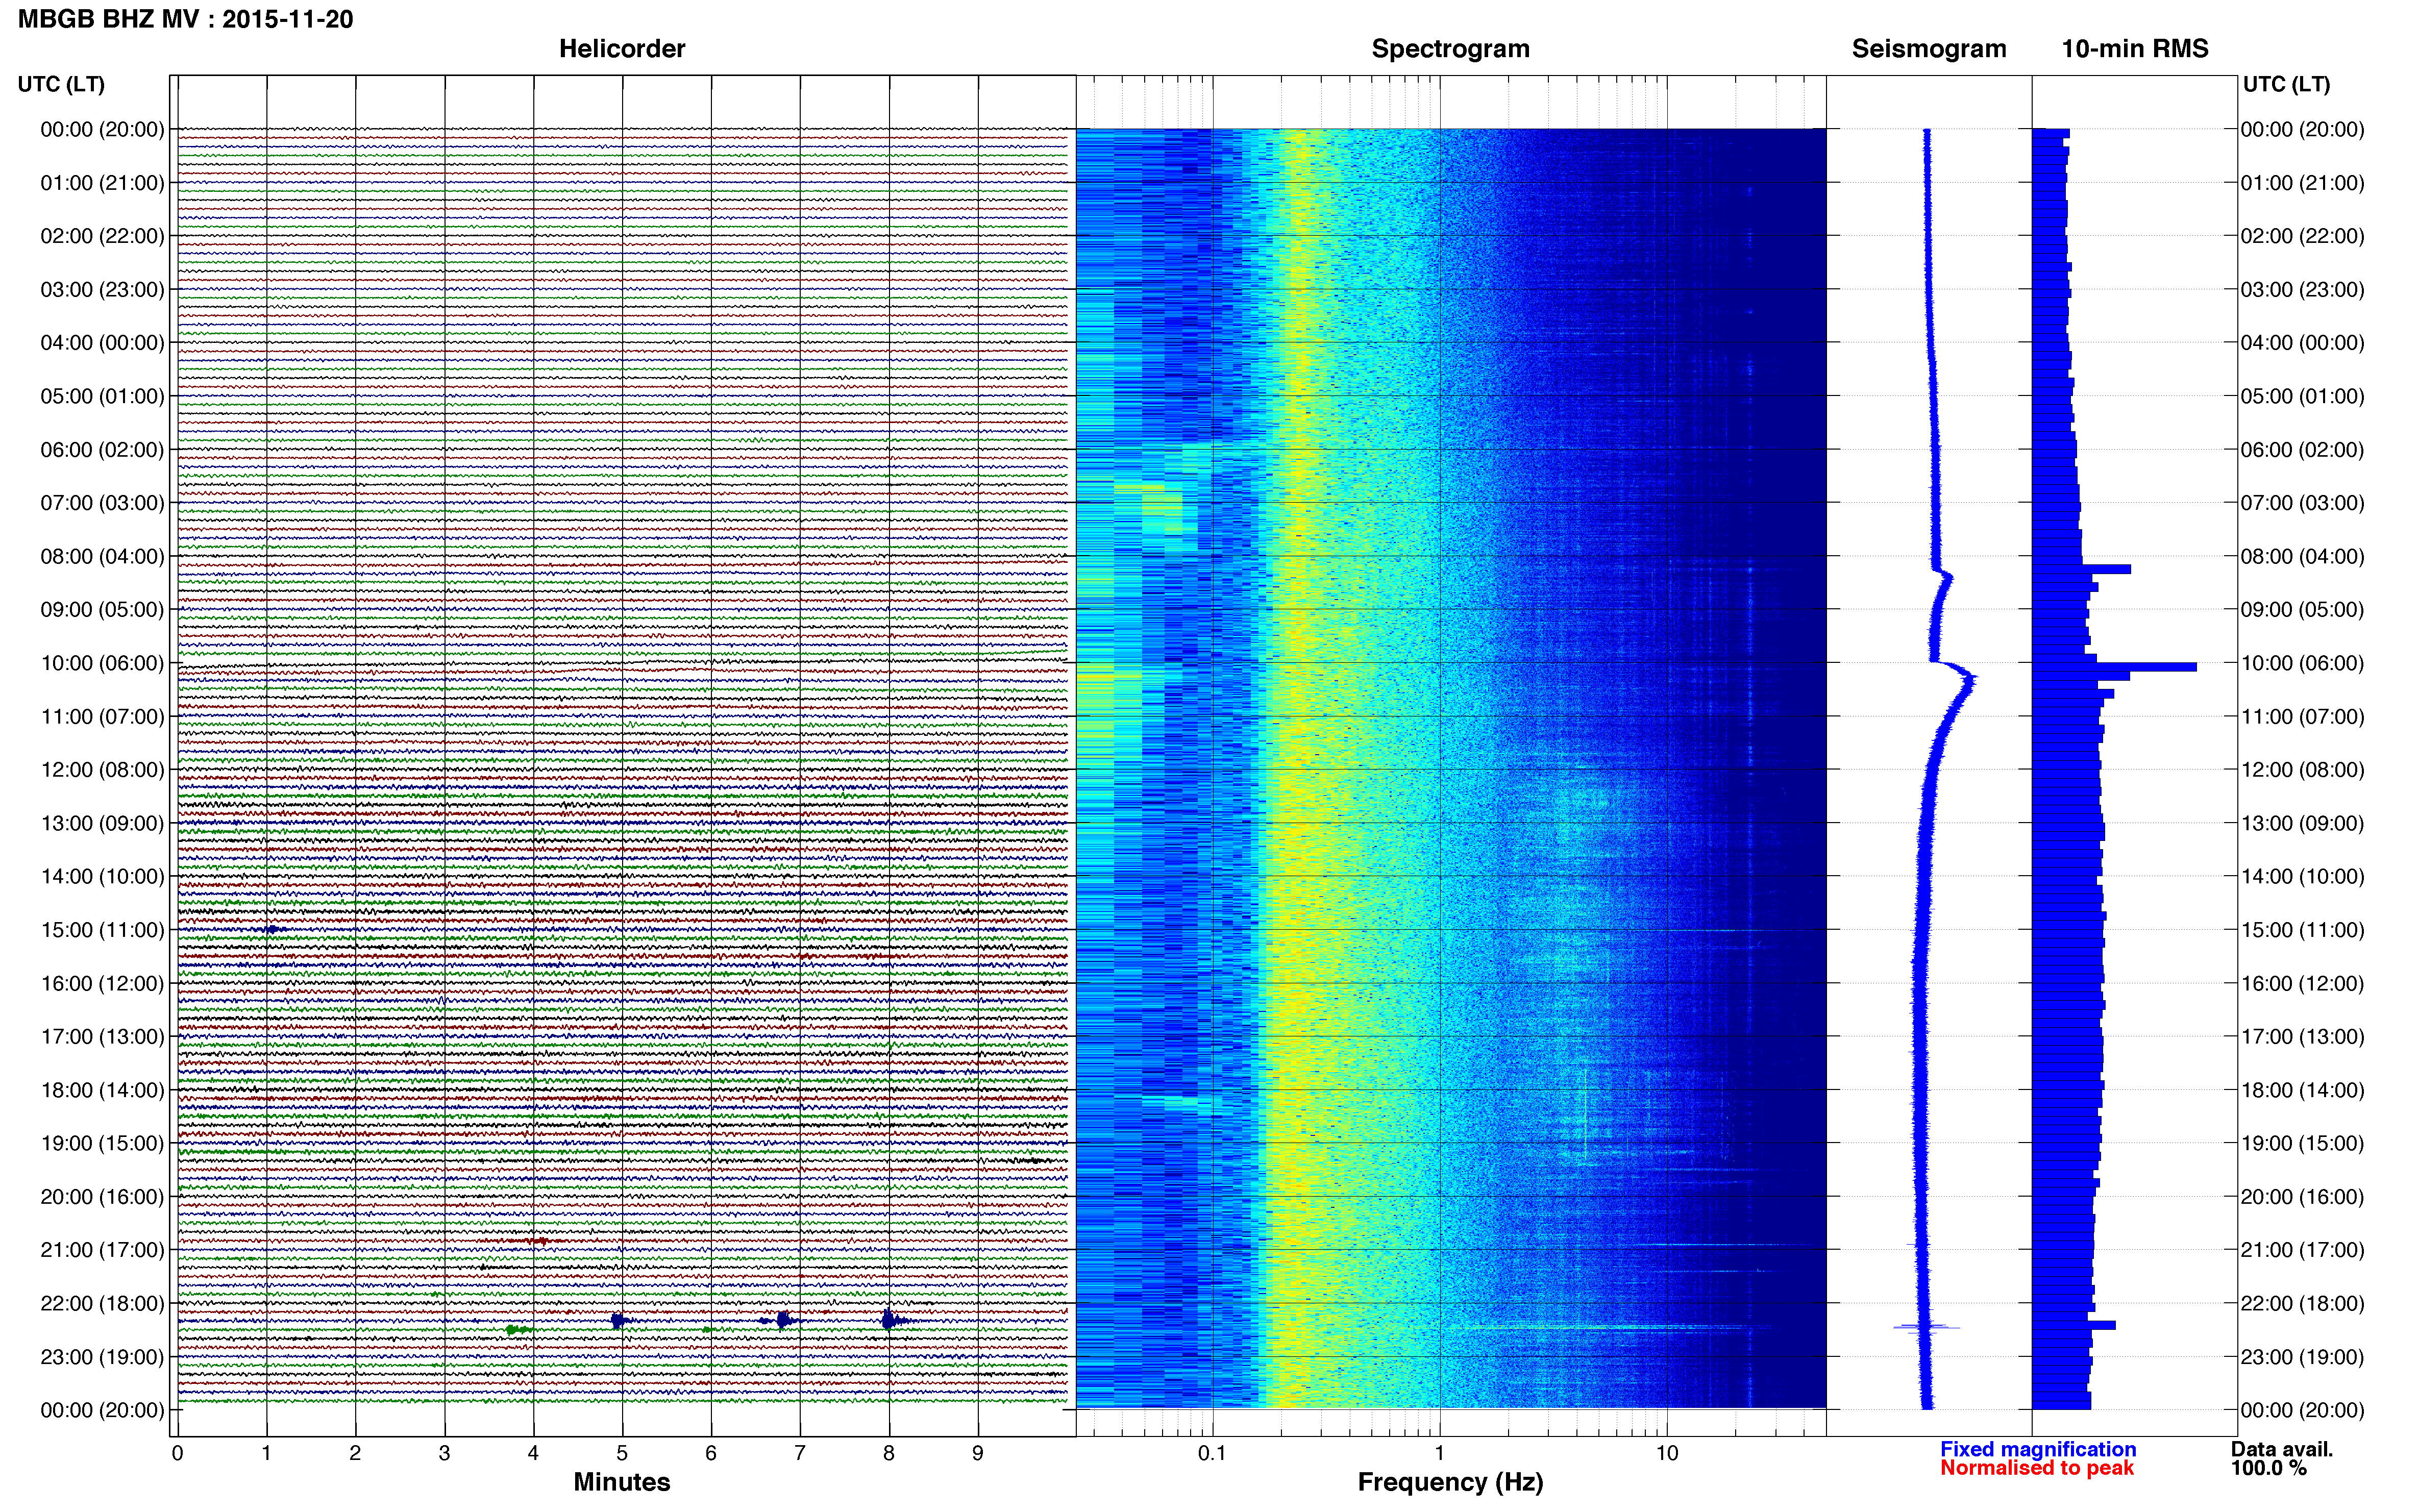The image size is (2419, 1512).
Task: Click left time label '21:00 (17:00)'
Action: point(102,1250)
